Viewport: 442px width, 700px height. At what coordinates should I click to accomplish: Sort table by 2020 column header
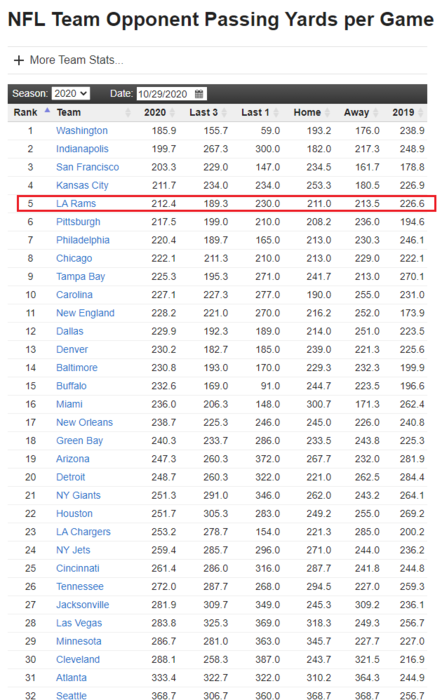(x=155, y=112)
